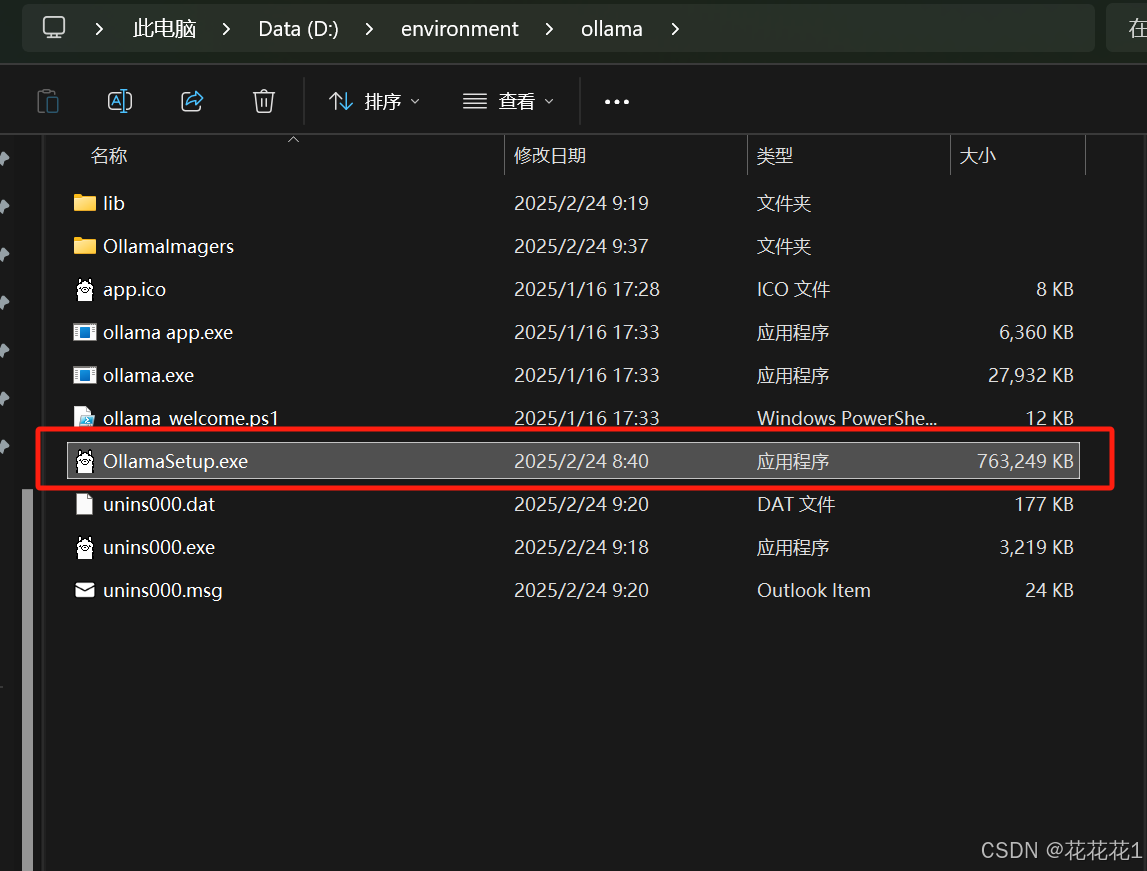The width and height of the screenshot is (1147, 871).
Task: Click the OllamaSetup.exe file name
Action: pos(176,461)
